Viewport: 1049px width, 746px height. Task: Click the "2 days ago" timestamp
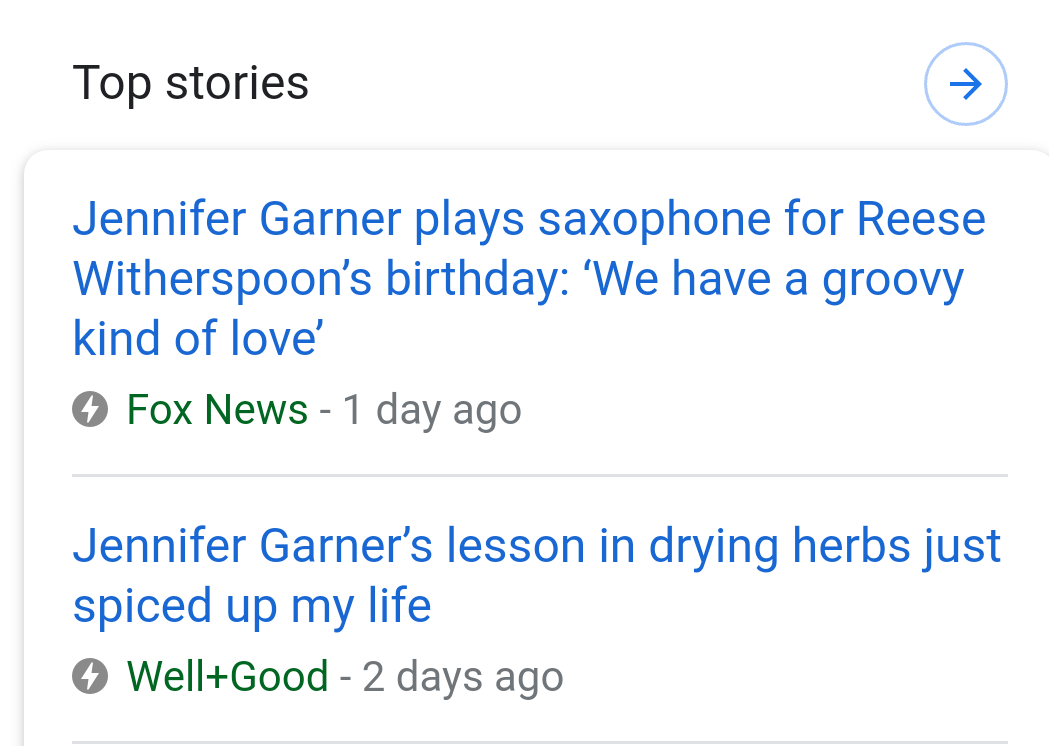click(x=463, y=677)
